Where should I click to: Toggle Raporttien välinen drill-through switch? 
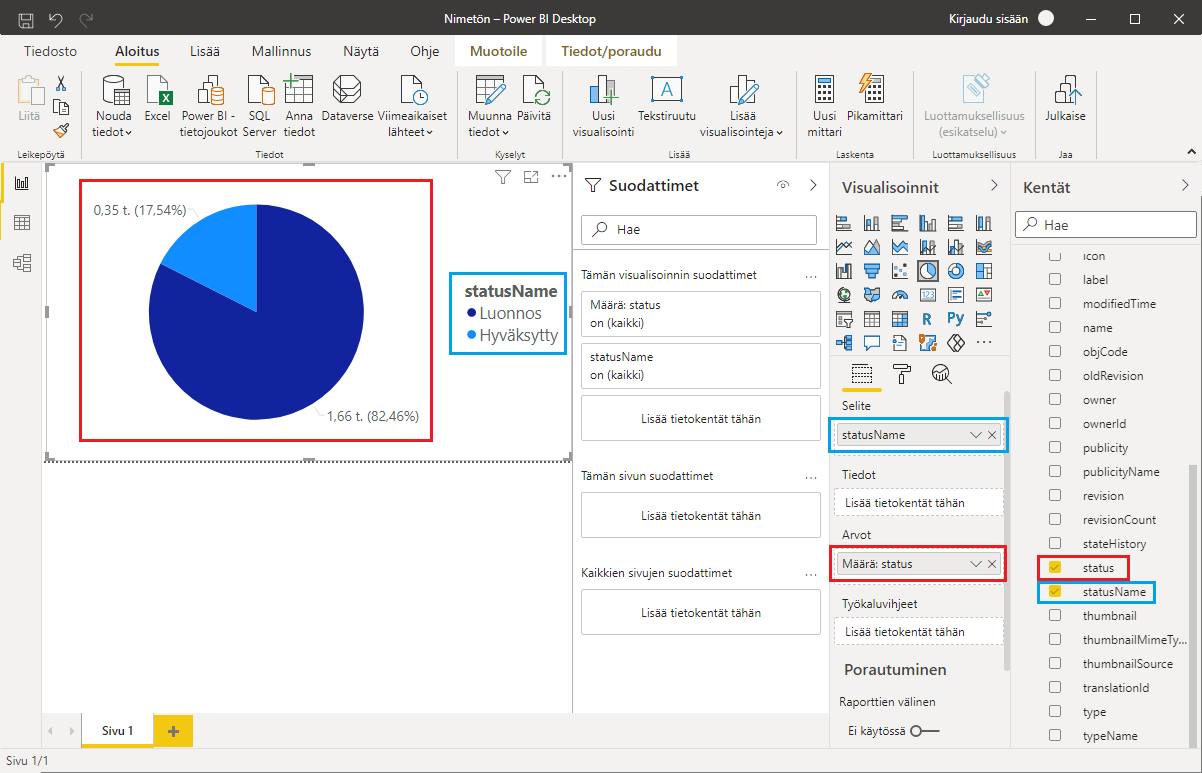(x=924, y=731)
